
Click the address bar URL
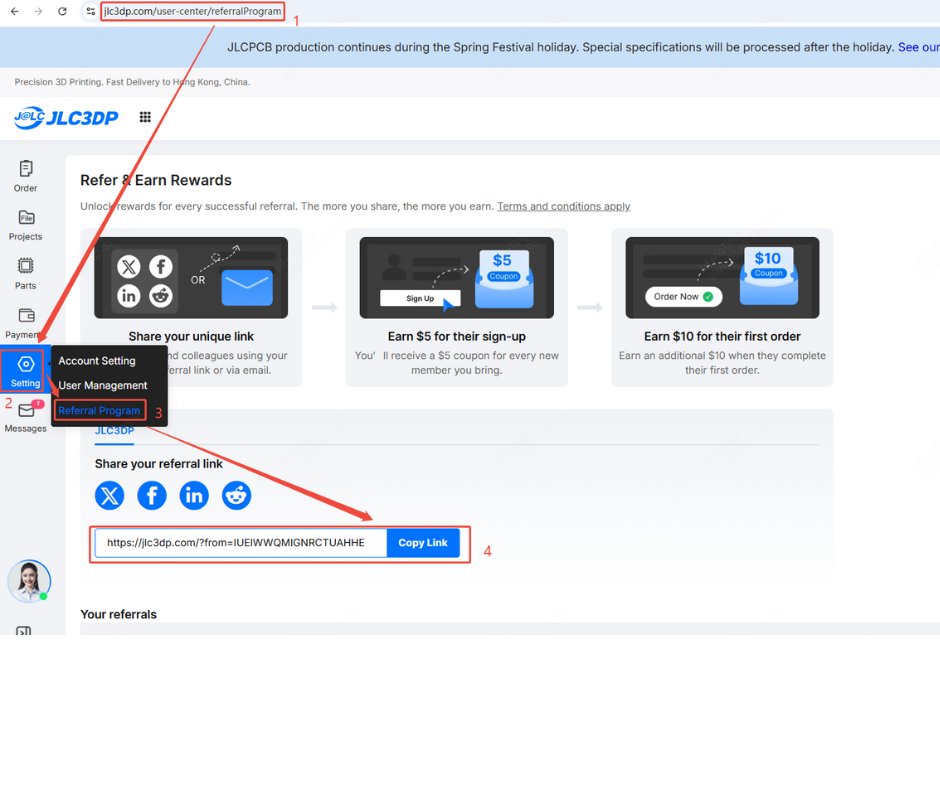coord(192,11)
